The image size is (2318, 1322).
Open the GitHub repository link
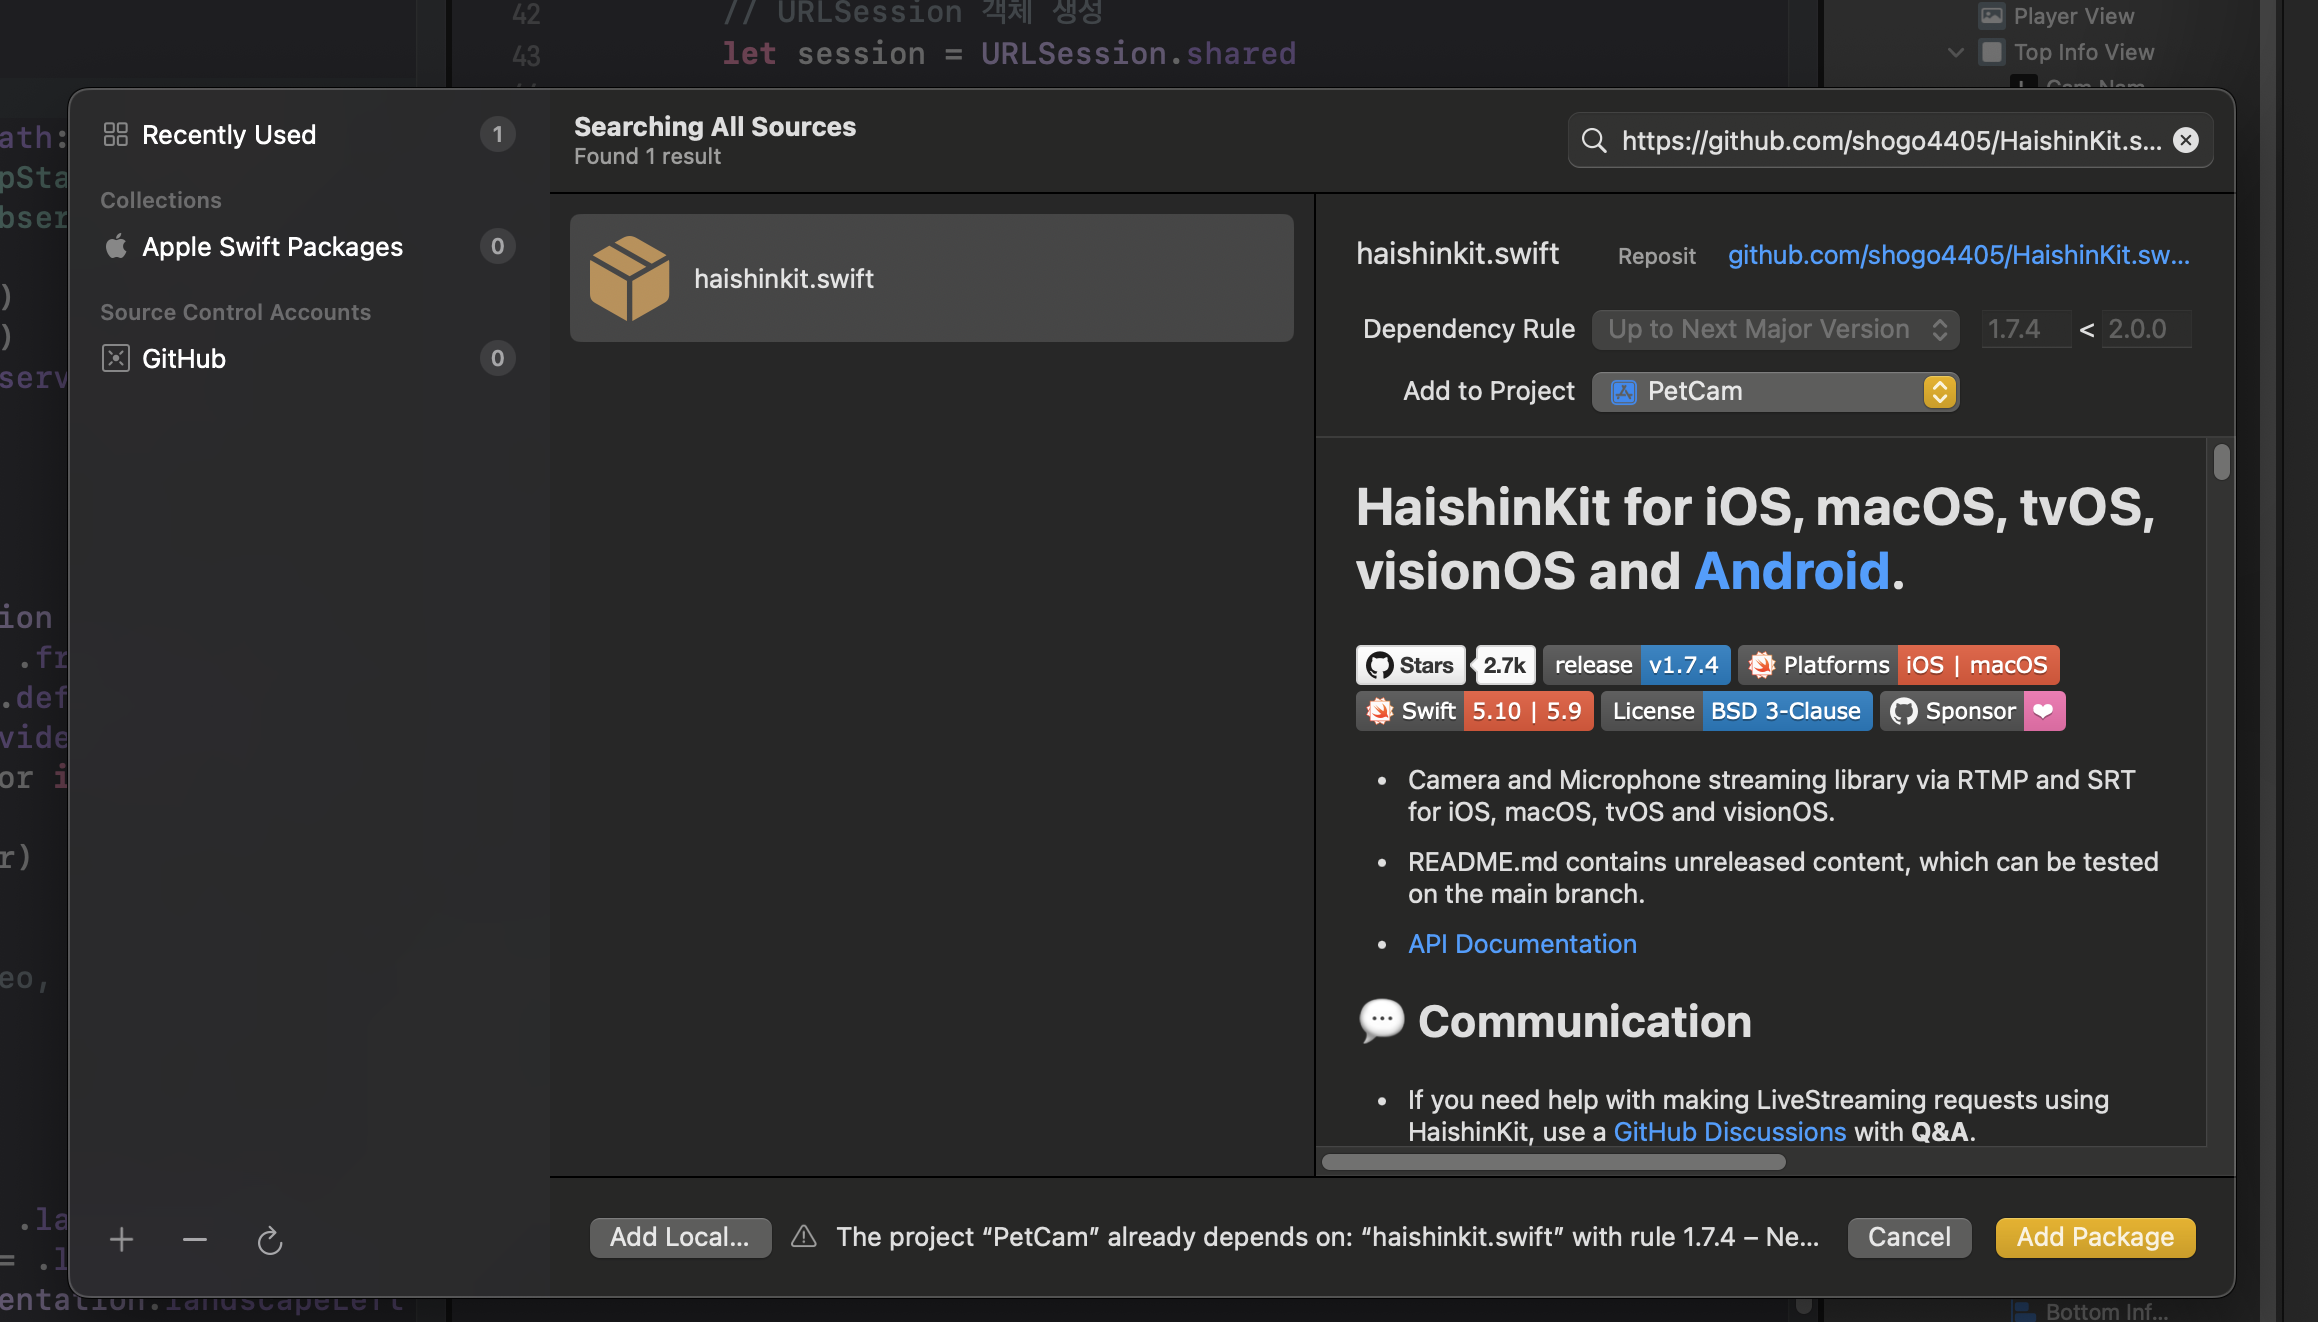(1958, 254)
